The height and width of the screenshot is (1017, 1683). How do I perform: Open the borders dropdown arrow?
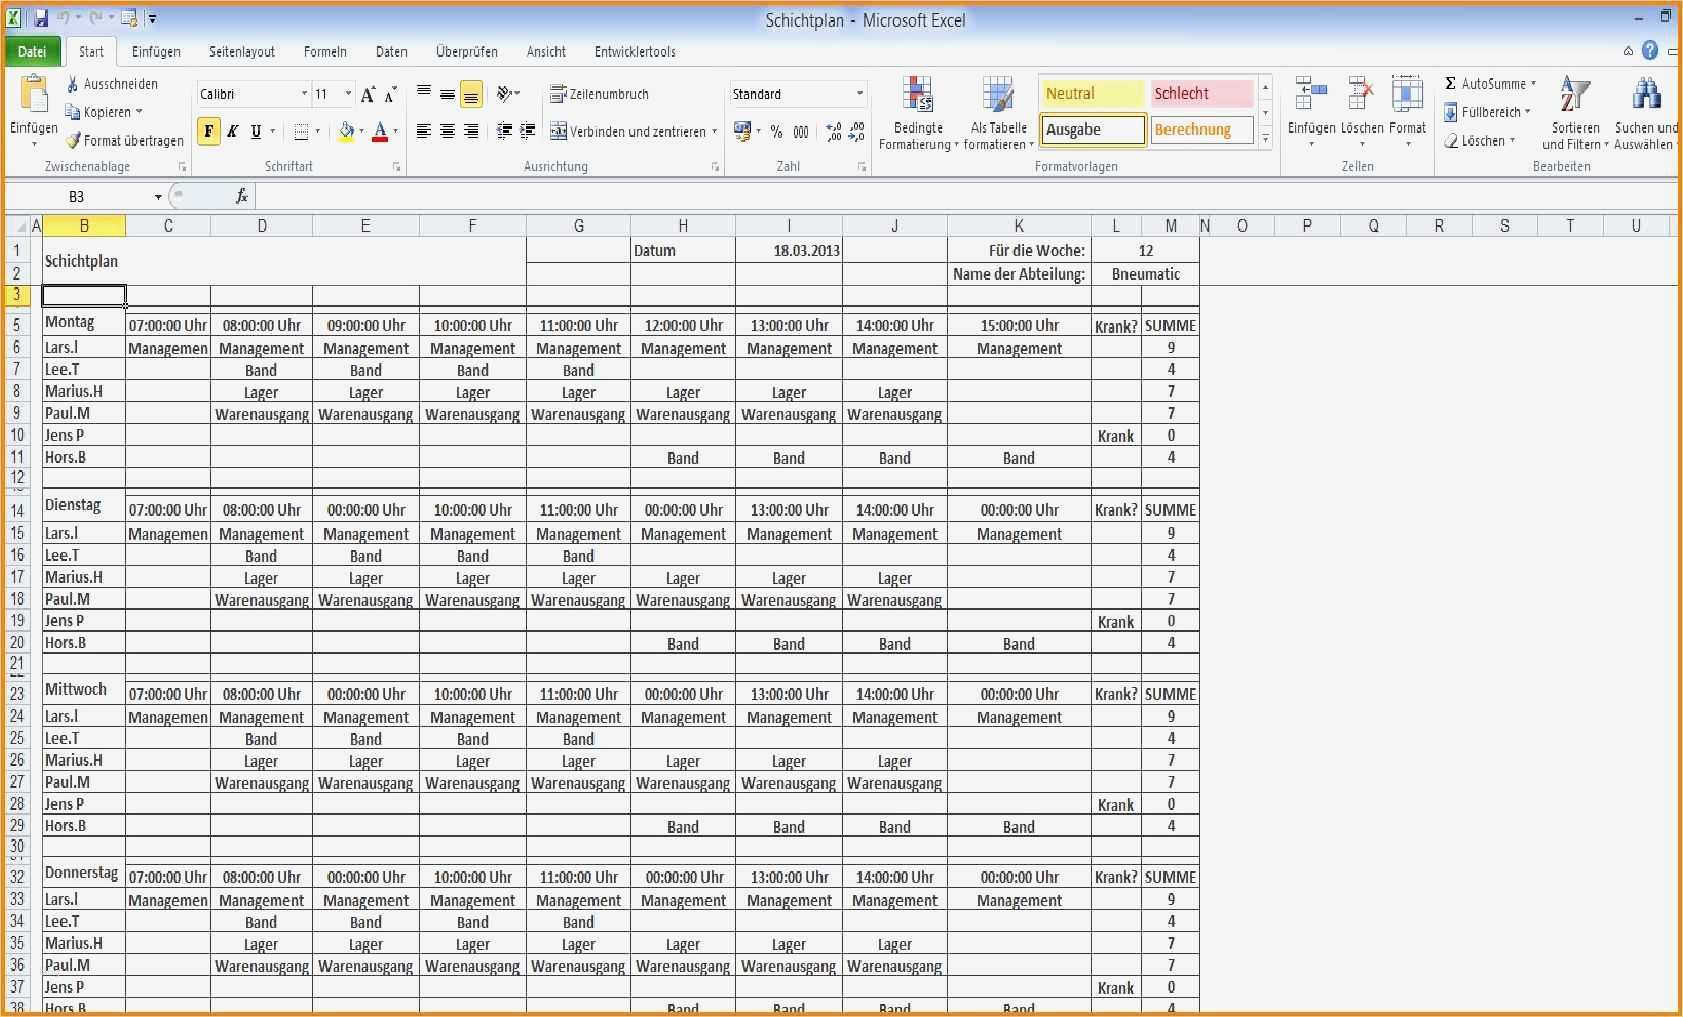pyautogui.click(x=318, y=131)
